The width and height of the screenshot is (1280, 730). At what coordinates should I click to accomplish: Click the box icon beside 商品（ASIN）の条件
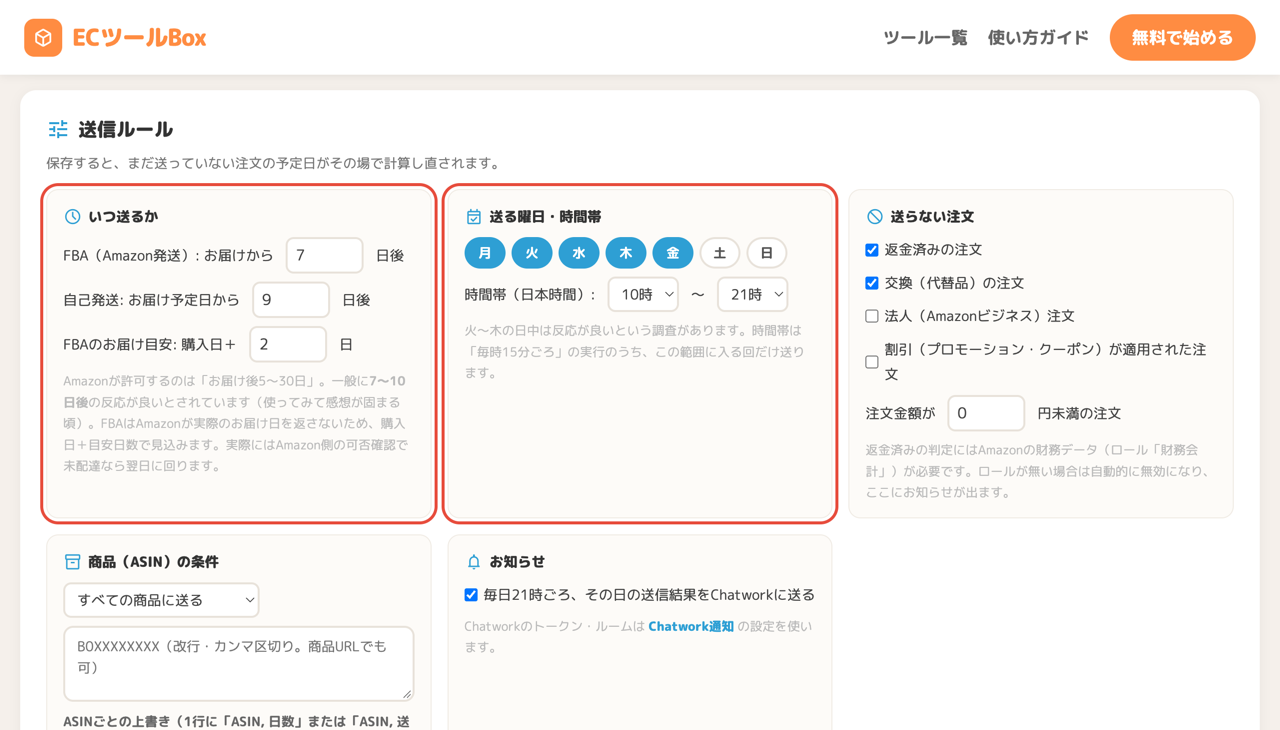coord(72,562)
